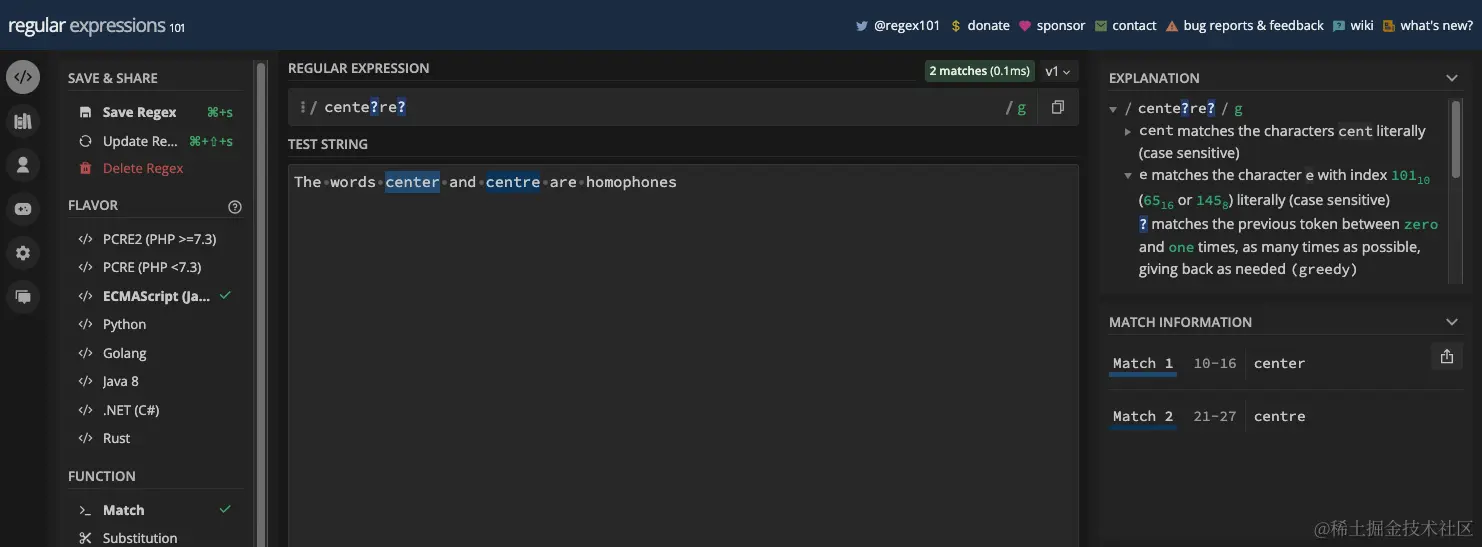
Task: Click the what's new icon
Action: click(1389, 26)
